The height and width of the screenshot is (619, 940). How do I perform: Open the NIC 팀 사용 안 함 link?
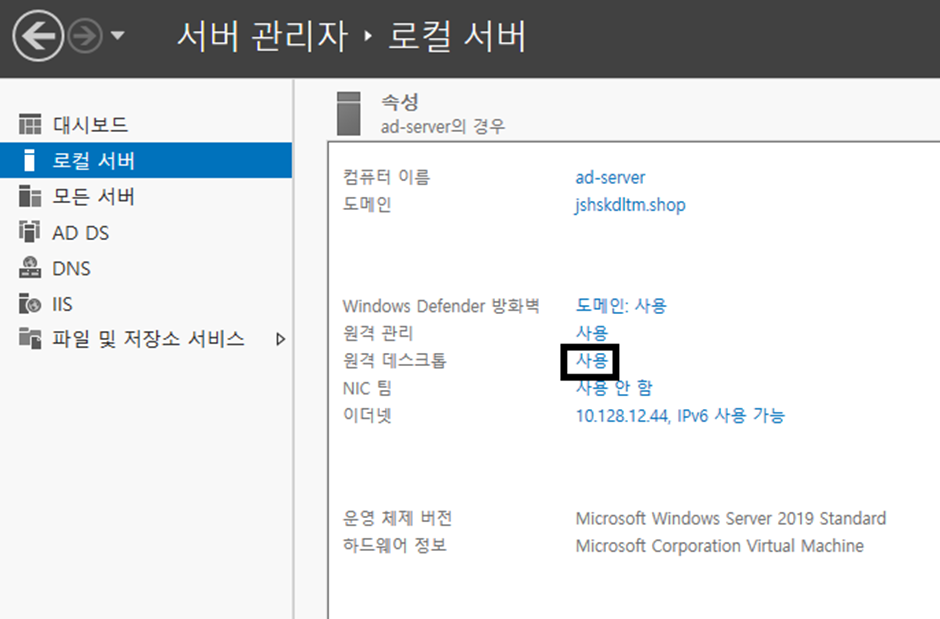[614, 388]
